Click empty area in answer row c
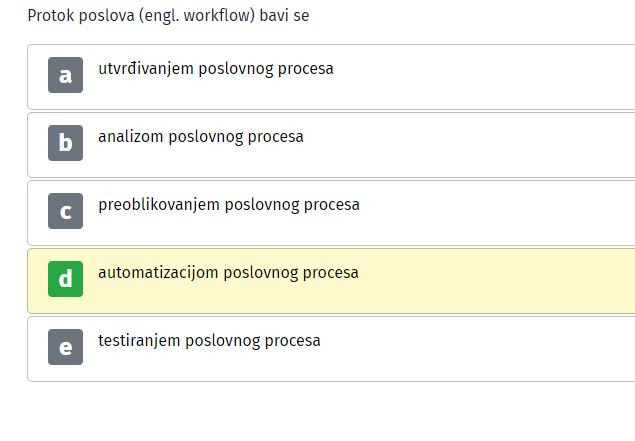 click(486, 213)
